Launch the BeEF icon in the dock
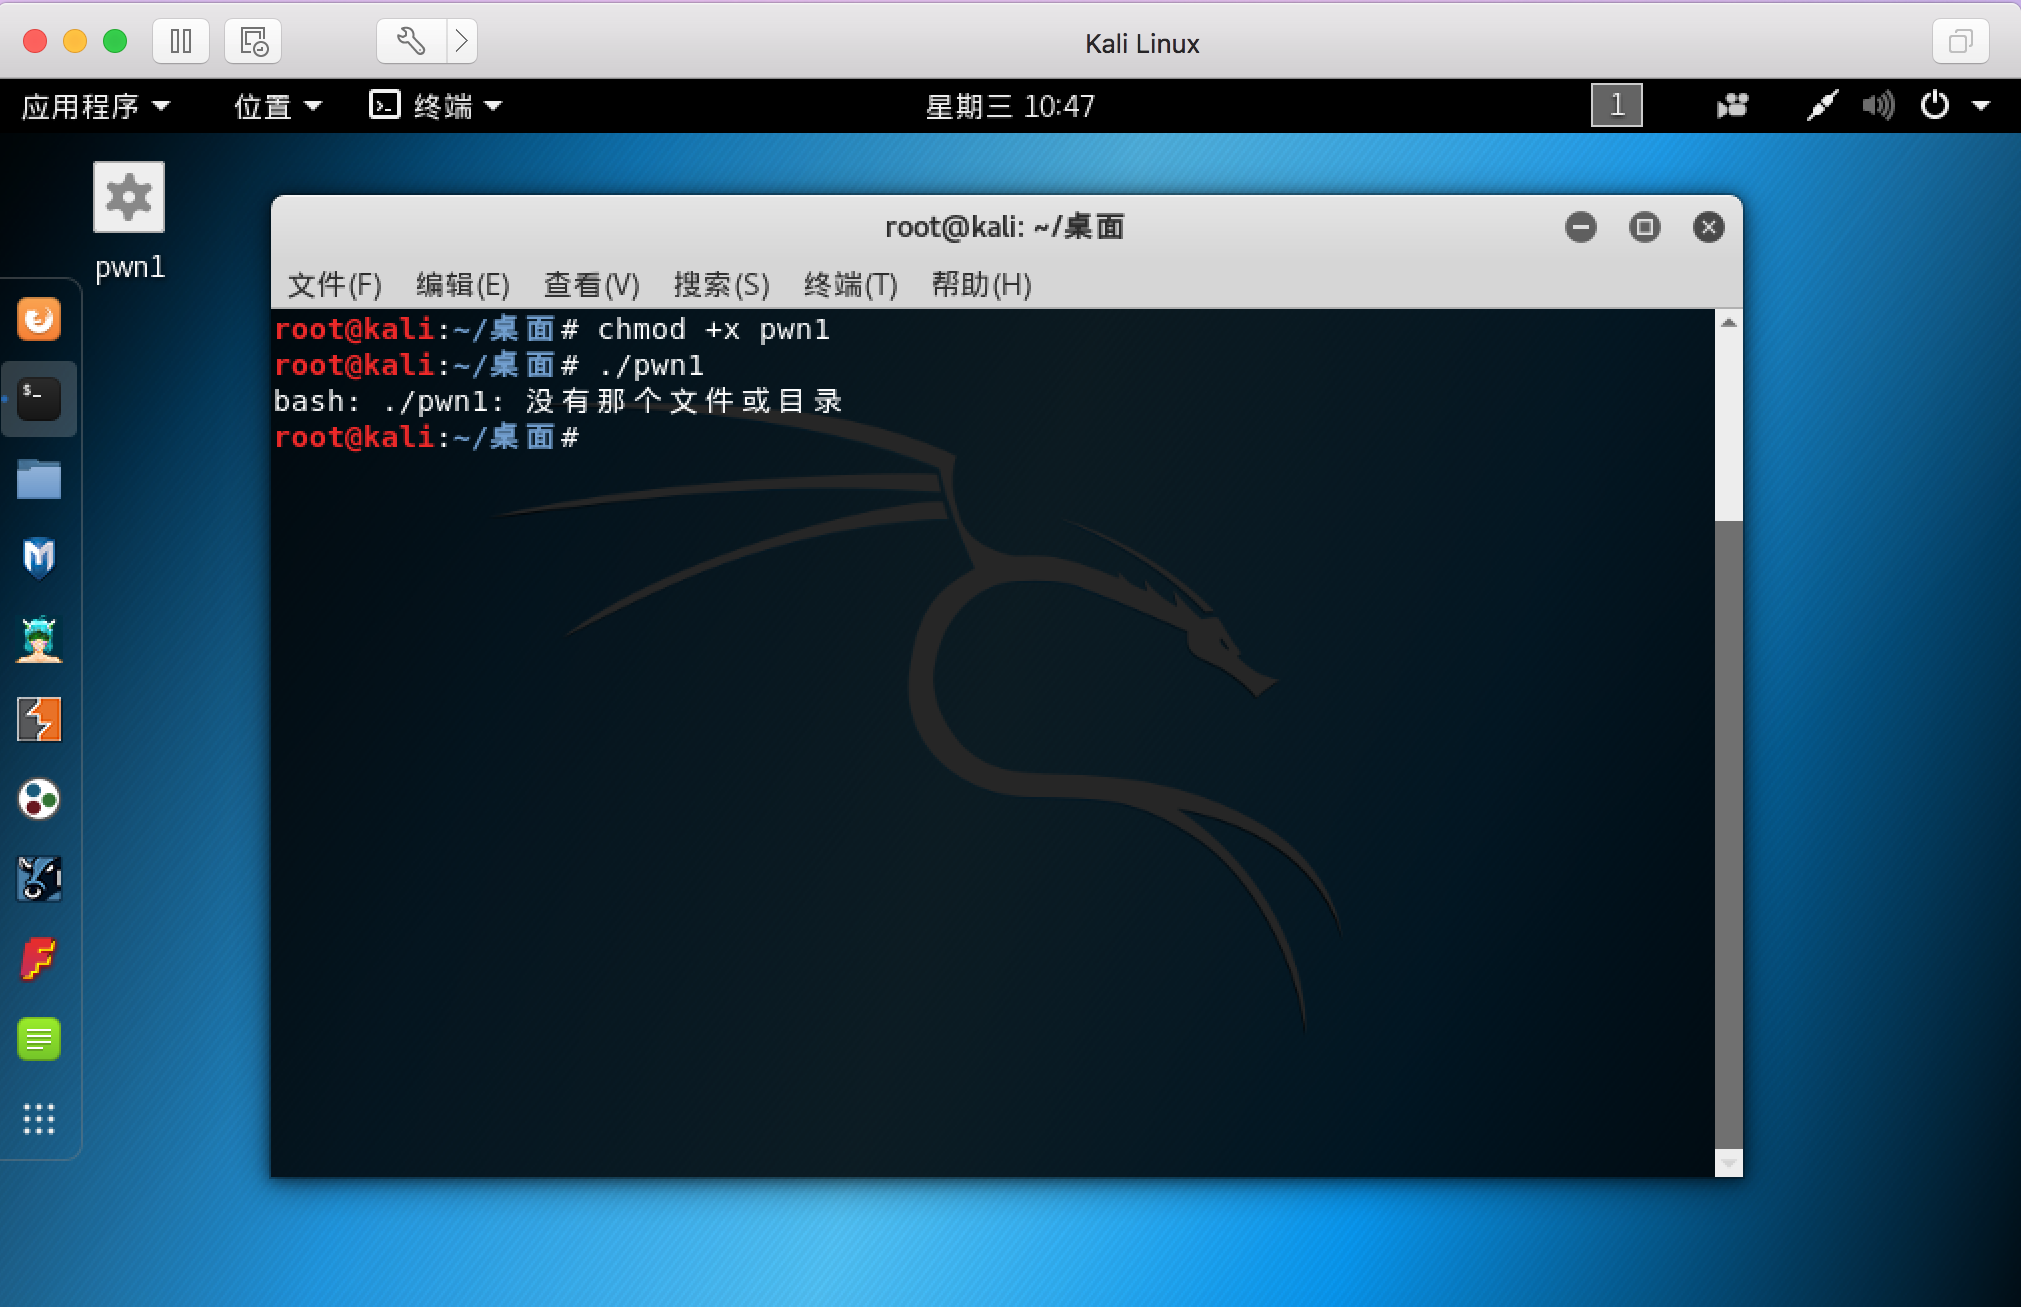This screenshot has width=2021, height=1307. pyautogui.click(x=39, y=879)
